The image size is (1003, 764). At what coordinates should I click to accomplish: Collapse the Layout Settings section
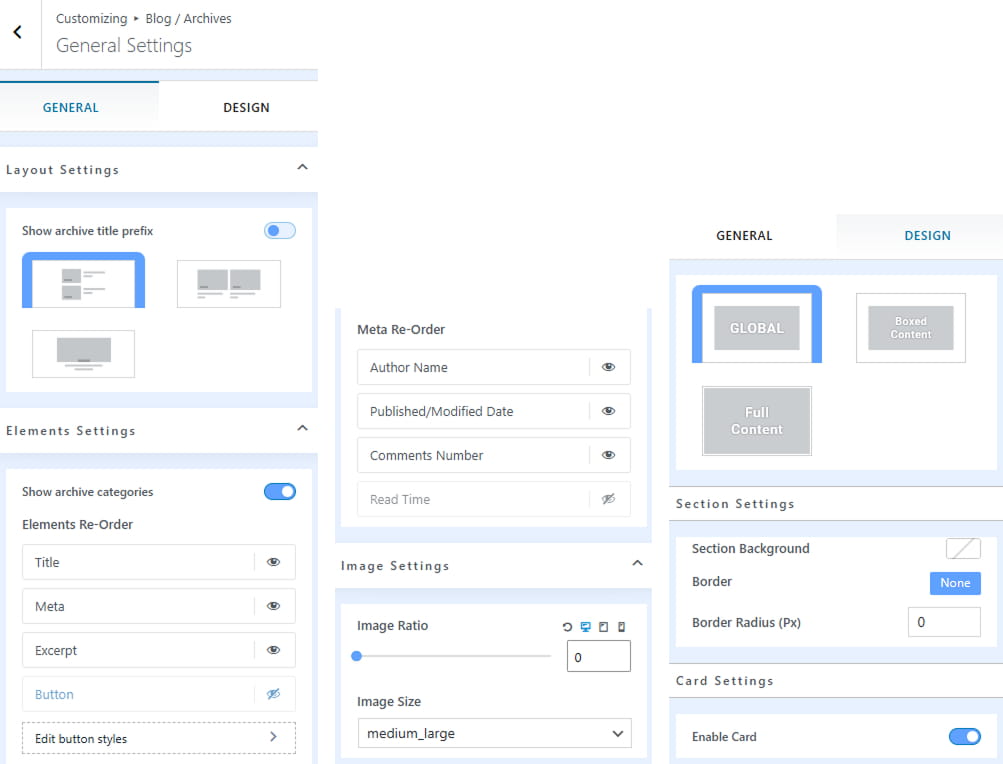coord(303,168)
